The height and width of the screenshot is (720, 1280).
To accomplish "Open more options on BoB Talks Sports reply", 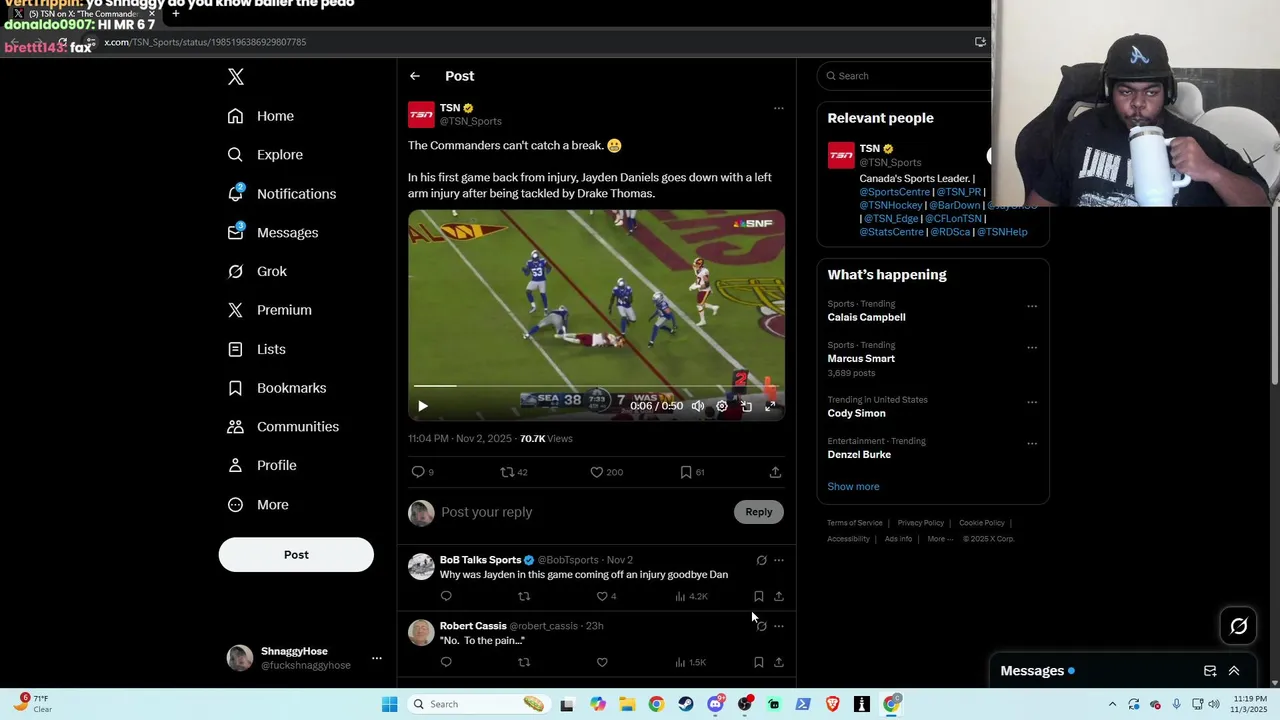I will coord(779,561).
